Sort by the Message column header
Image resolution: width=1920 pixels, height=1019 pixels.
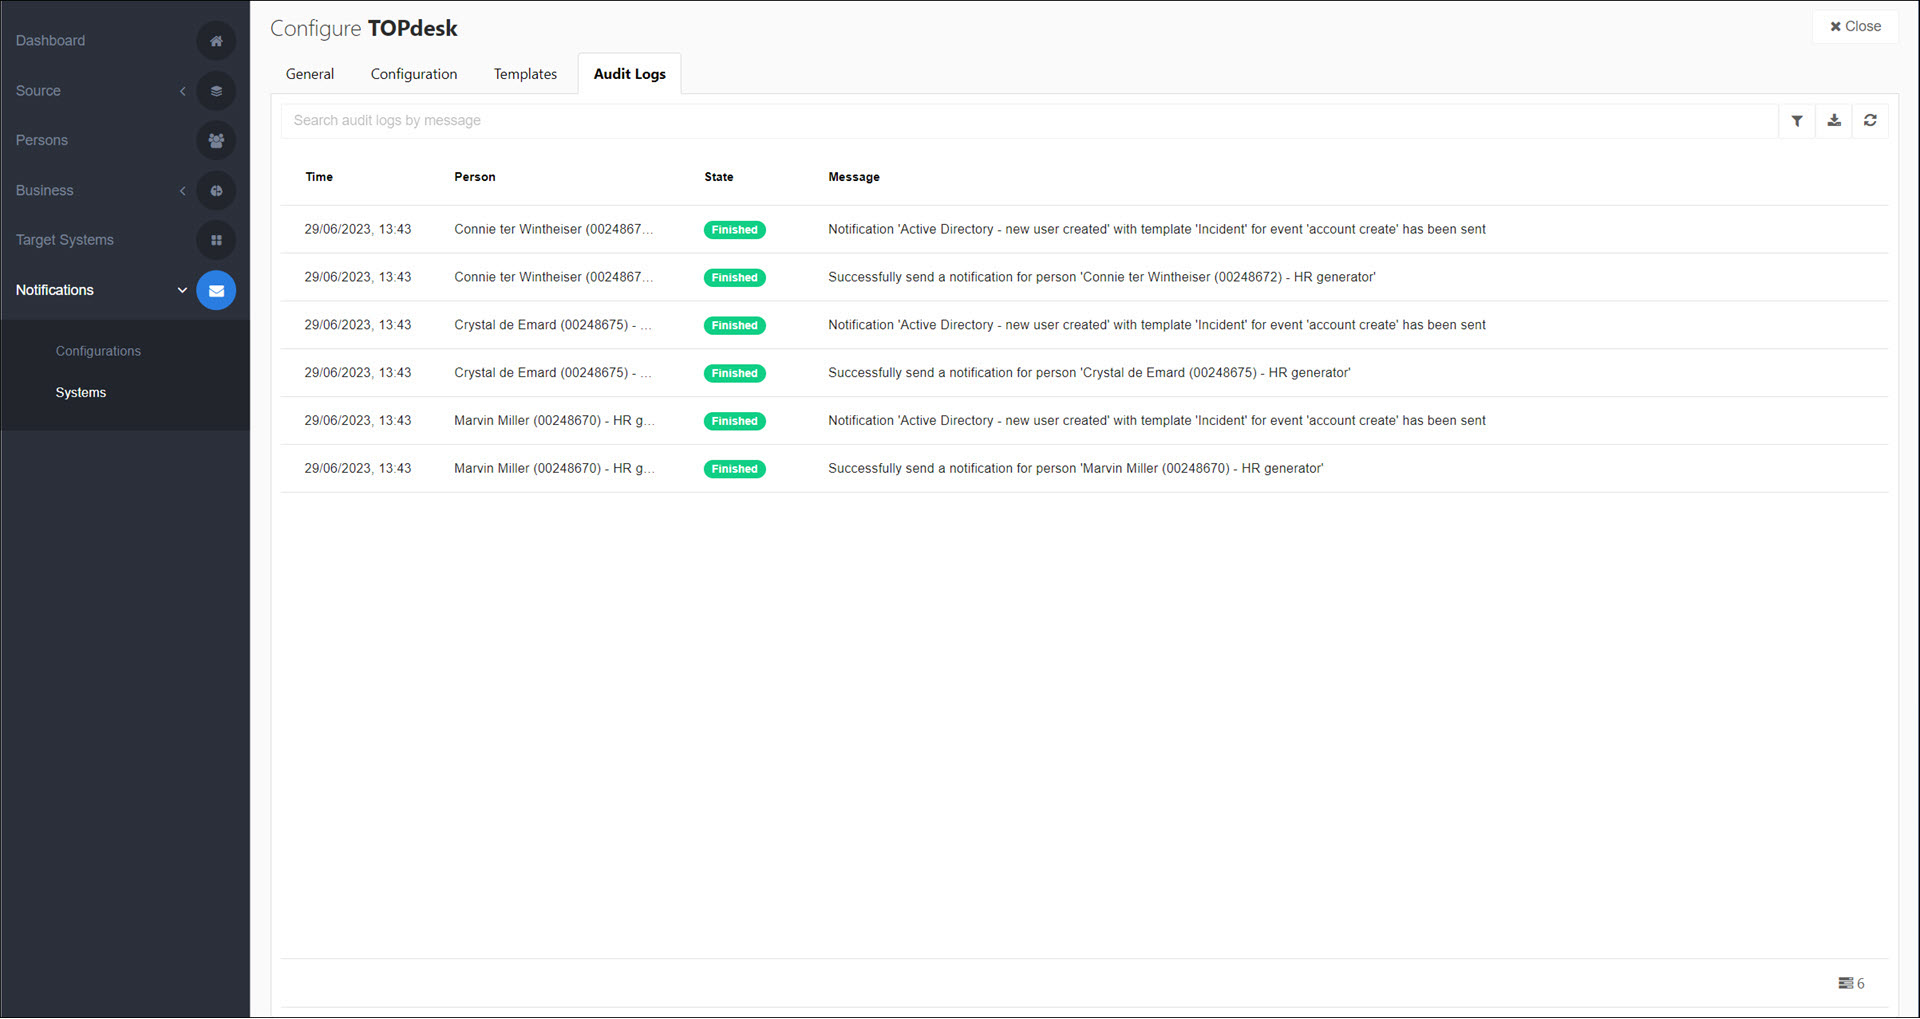(x=854, y=177)
